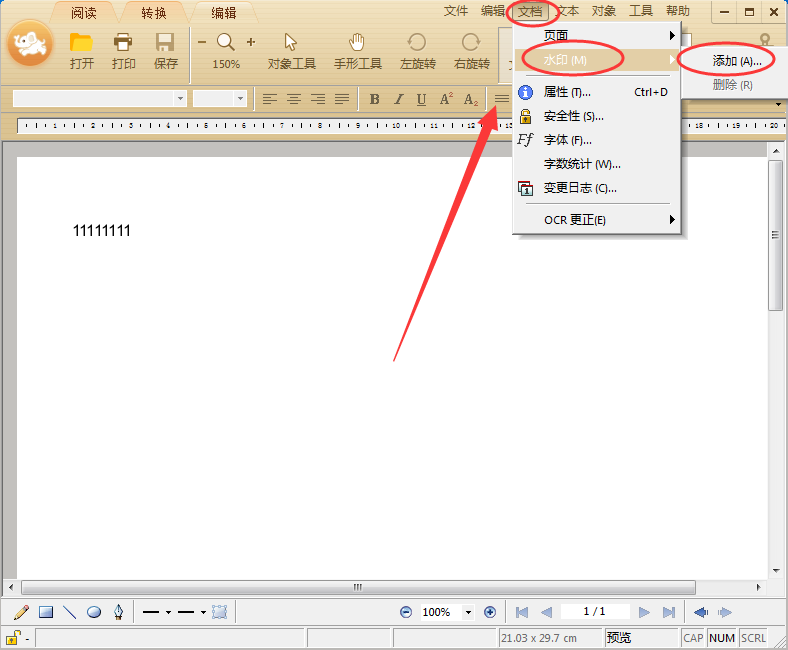Toggle underline text formatting

coord(421,99)
